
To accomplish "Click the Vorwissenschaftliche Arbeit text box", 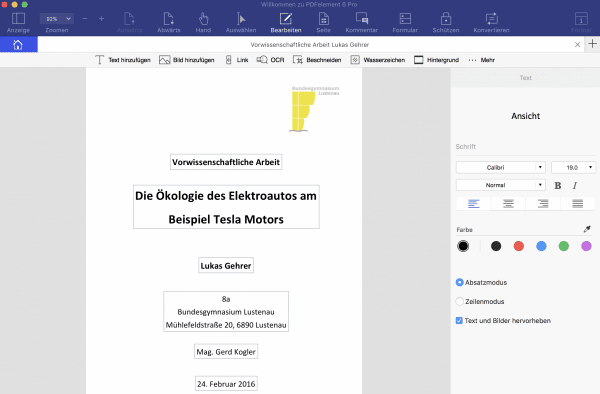I will (x=226, y=162).
